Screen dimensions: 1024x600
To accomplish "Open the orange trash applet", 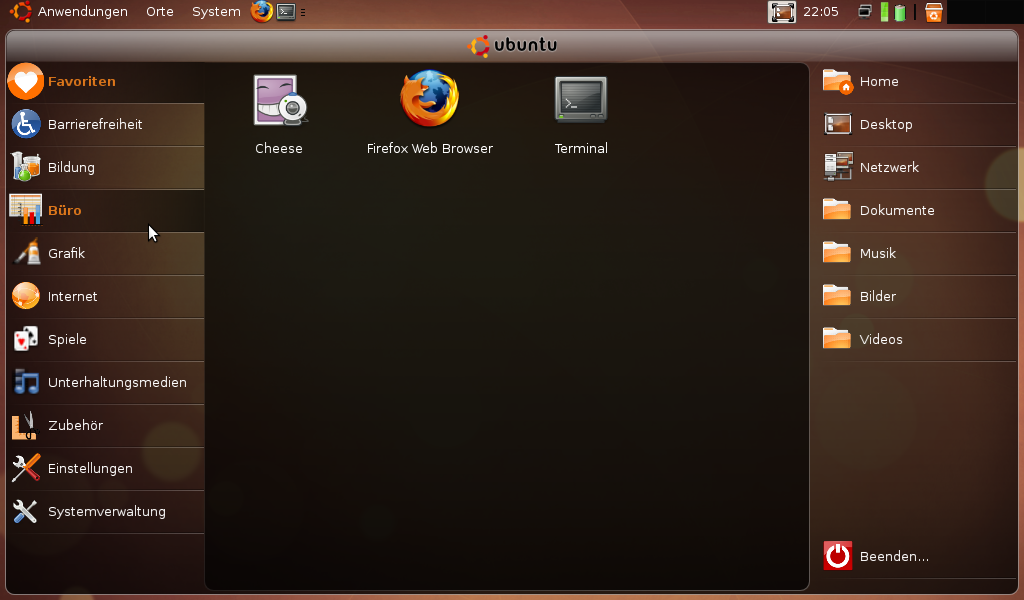I will (x=934, y=12).
